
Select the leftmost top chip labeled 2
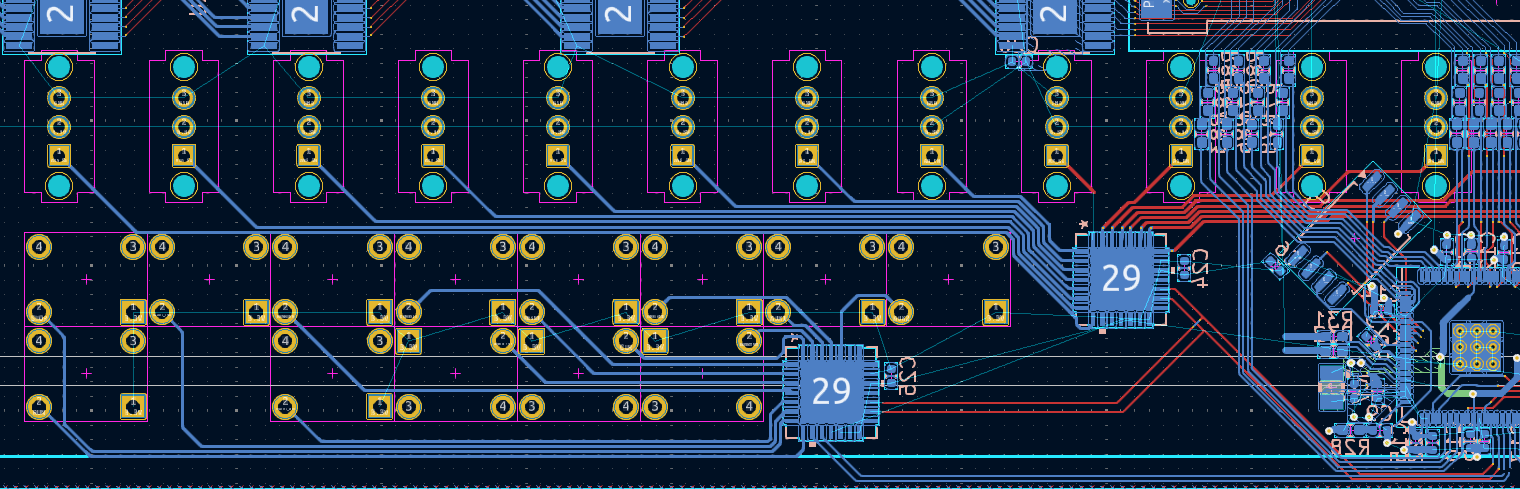pos(60,15)
